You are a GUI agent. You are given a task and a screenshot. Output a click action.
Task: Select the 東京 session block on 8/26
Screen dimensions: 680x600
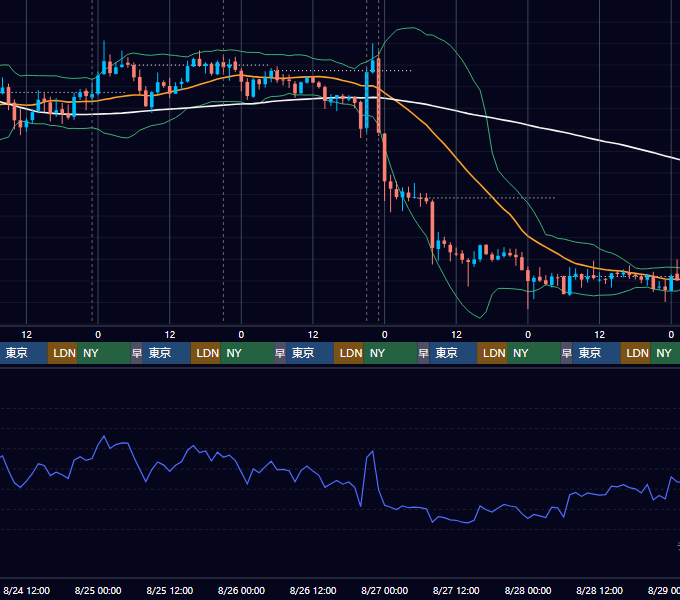(x=310, y=353)
